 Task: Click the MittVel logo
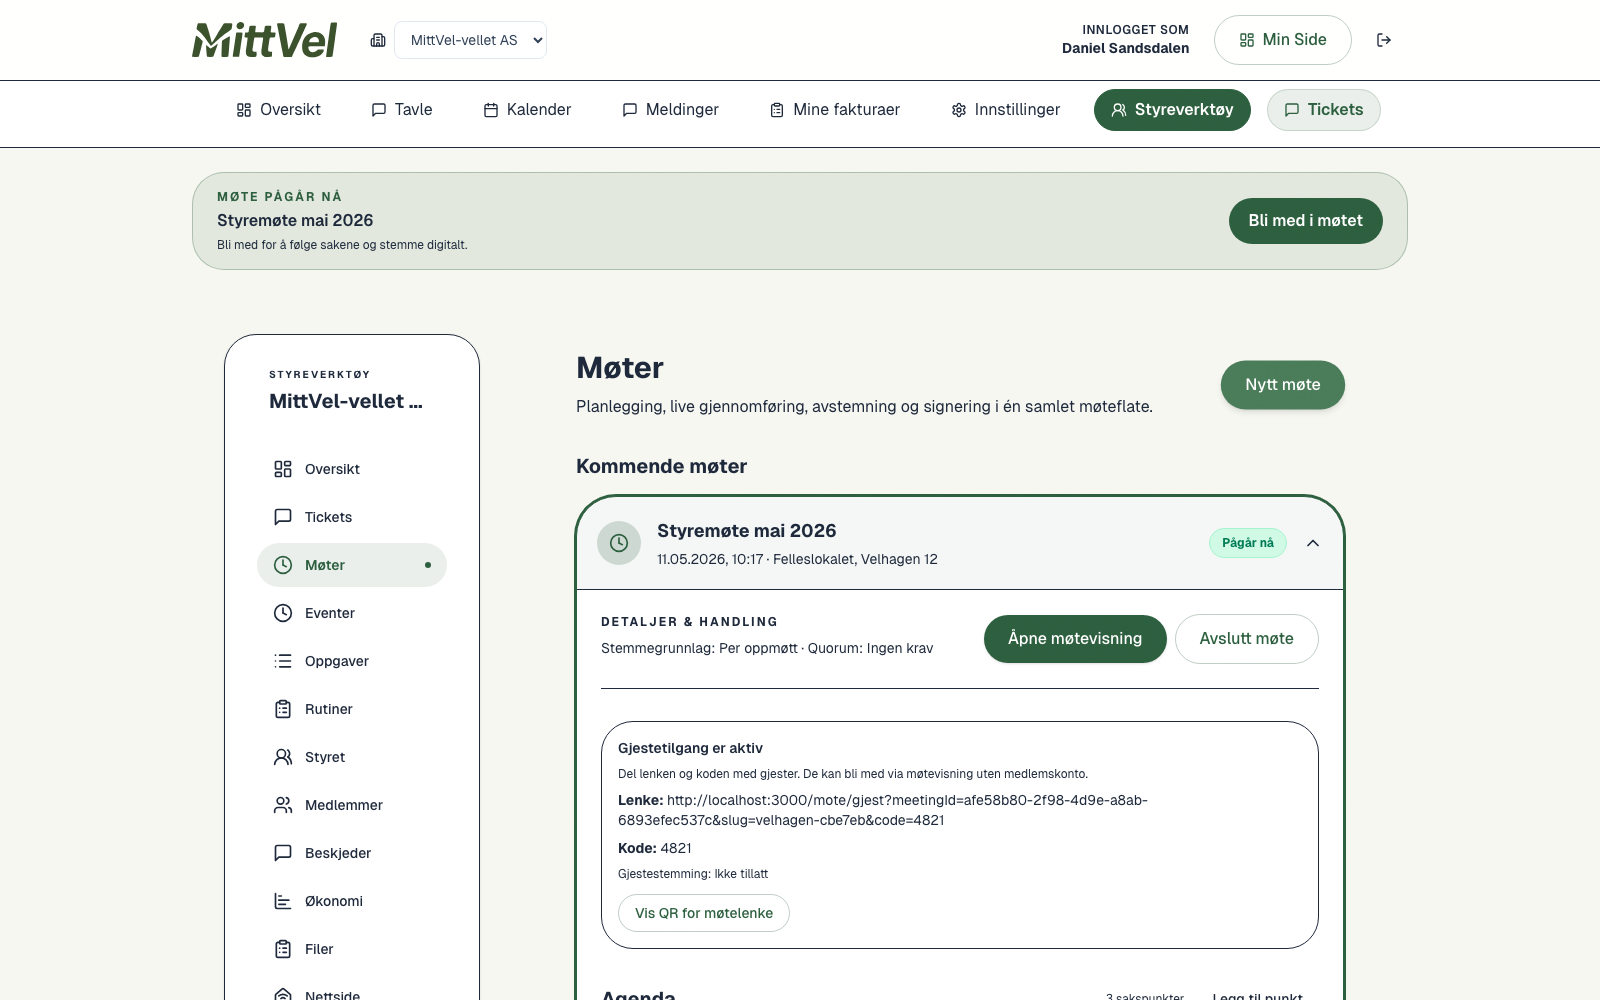pyautogui.click(x=265, y=40)
